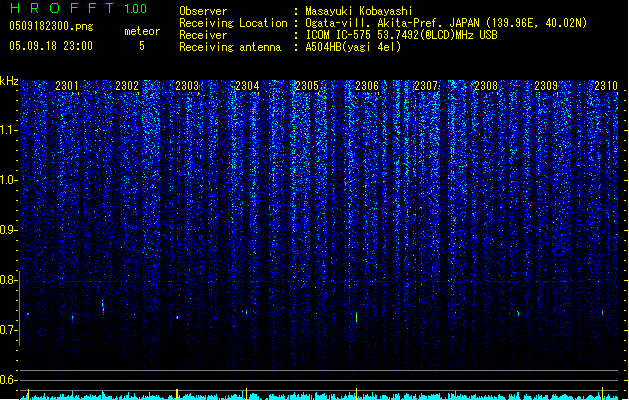Image resolution: width=629 pixels, height=400 pixels.
Task: Click the 'Observer' field label
Action: pyautogui.click(x=203, y=11)
